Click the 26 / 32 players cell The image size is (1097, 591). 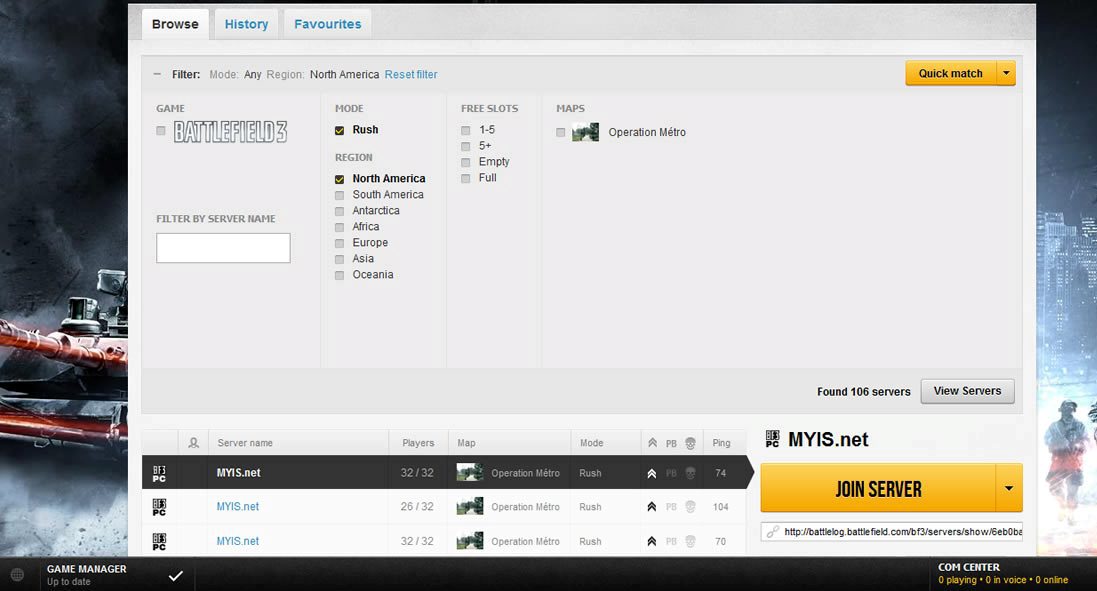pyautogui.click(x=417, y=506)
